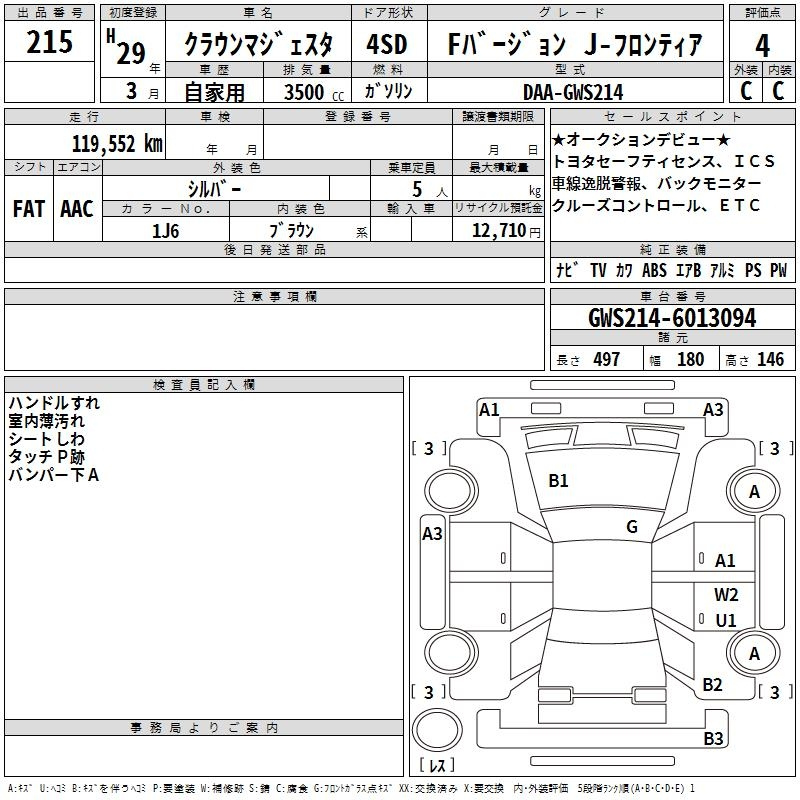The width and height of the screenshot is (800, 800).
Task: Click the 諸元 header
Action: coord(672,337)
